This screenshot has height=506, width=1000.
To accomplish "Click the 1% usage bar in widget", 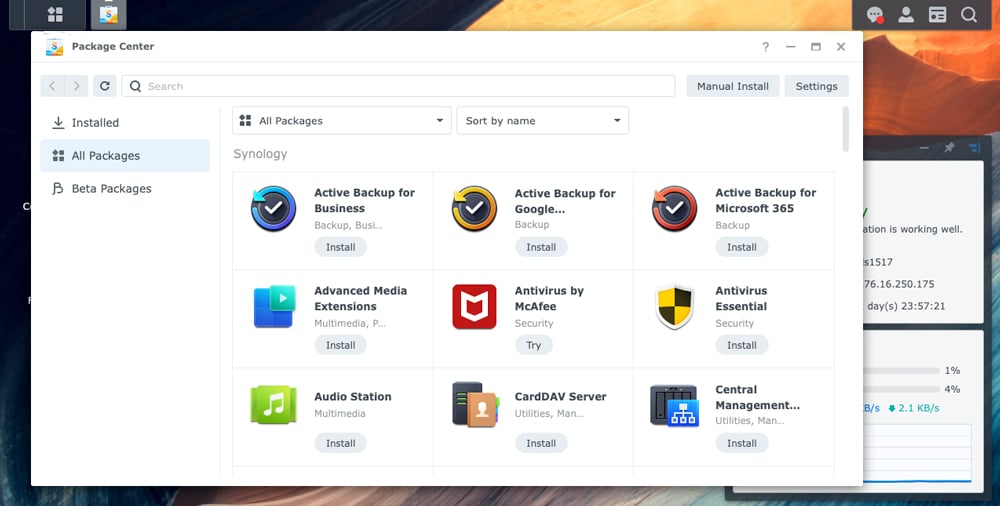I will 901,370.
